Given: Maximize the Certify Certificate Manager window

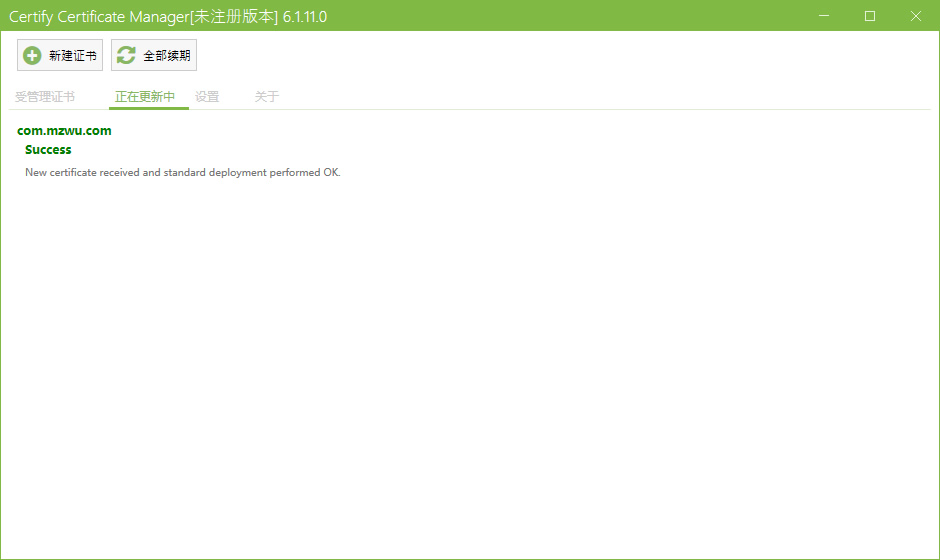Looking at the screenshot, I should pyautogui.click(x=870, y=16).
